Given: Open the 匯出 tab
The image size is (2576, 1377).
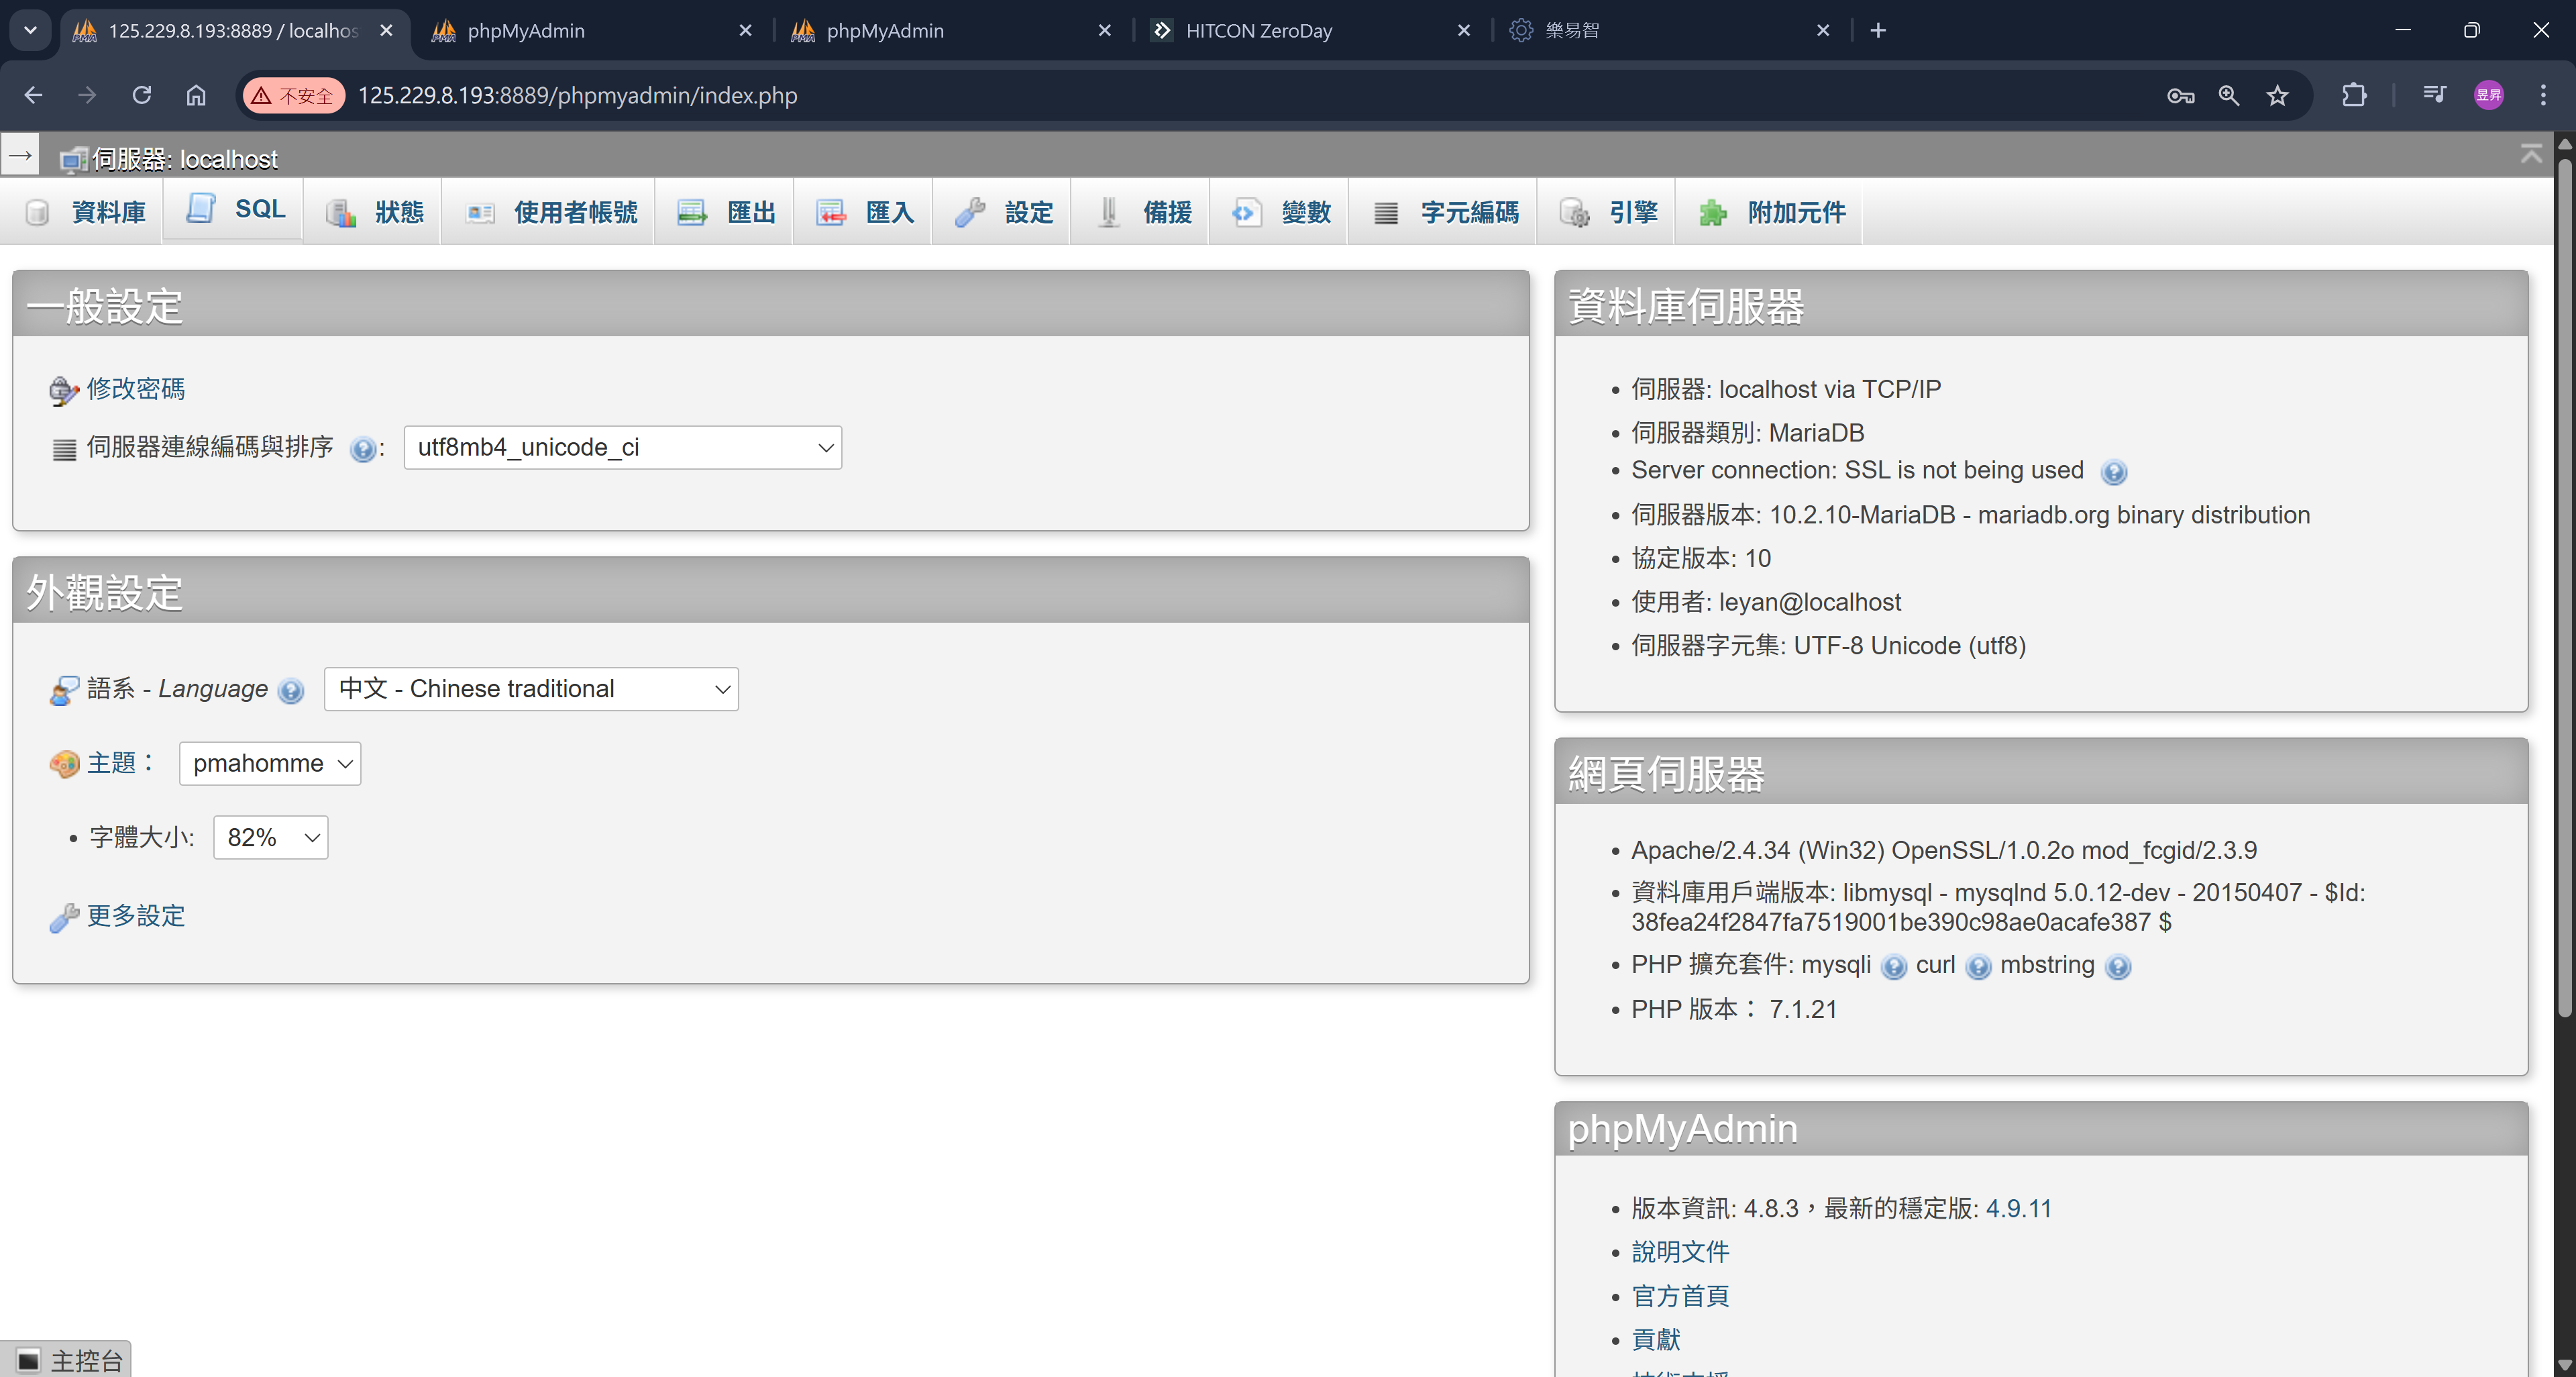Looking at the screenshot, I should click(726, 212).
